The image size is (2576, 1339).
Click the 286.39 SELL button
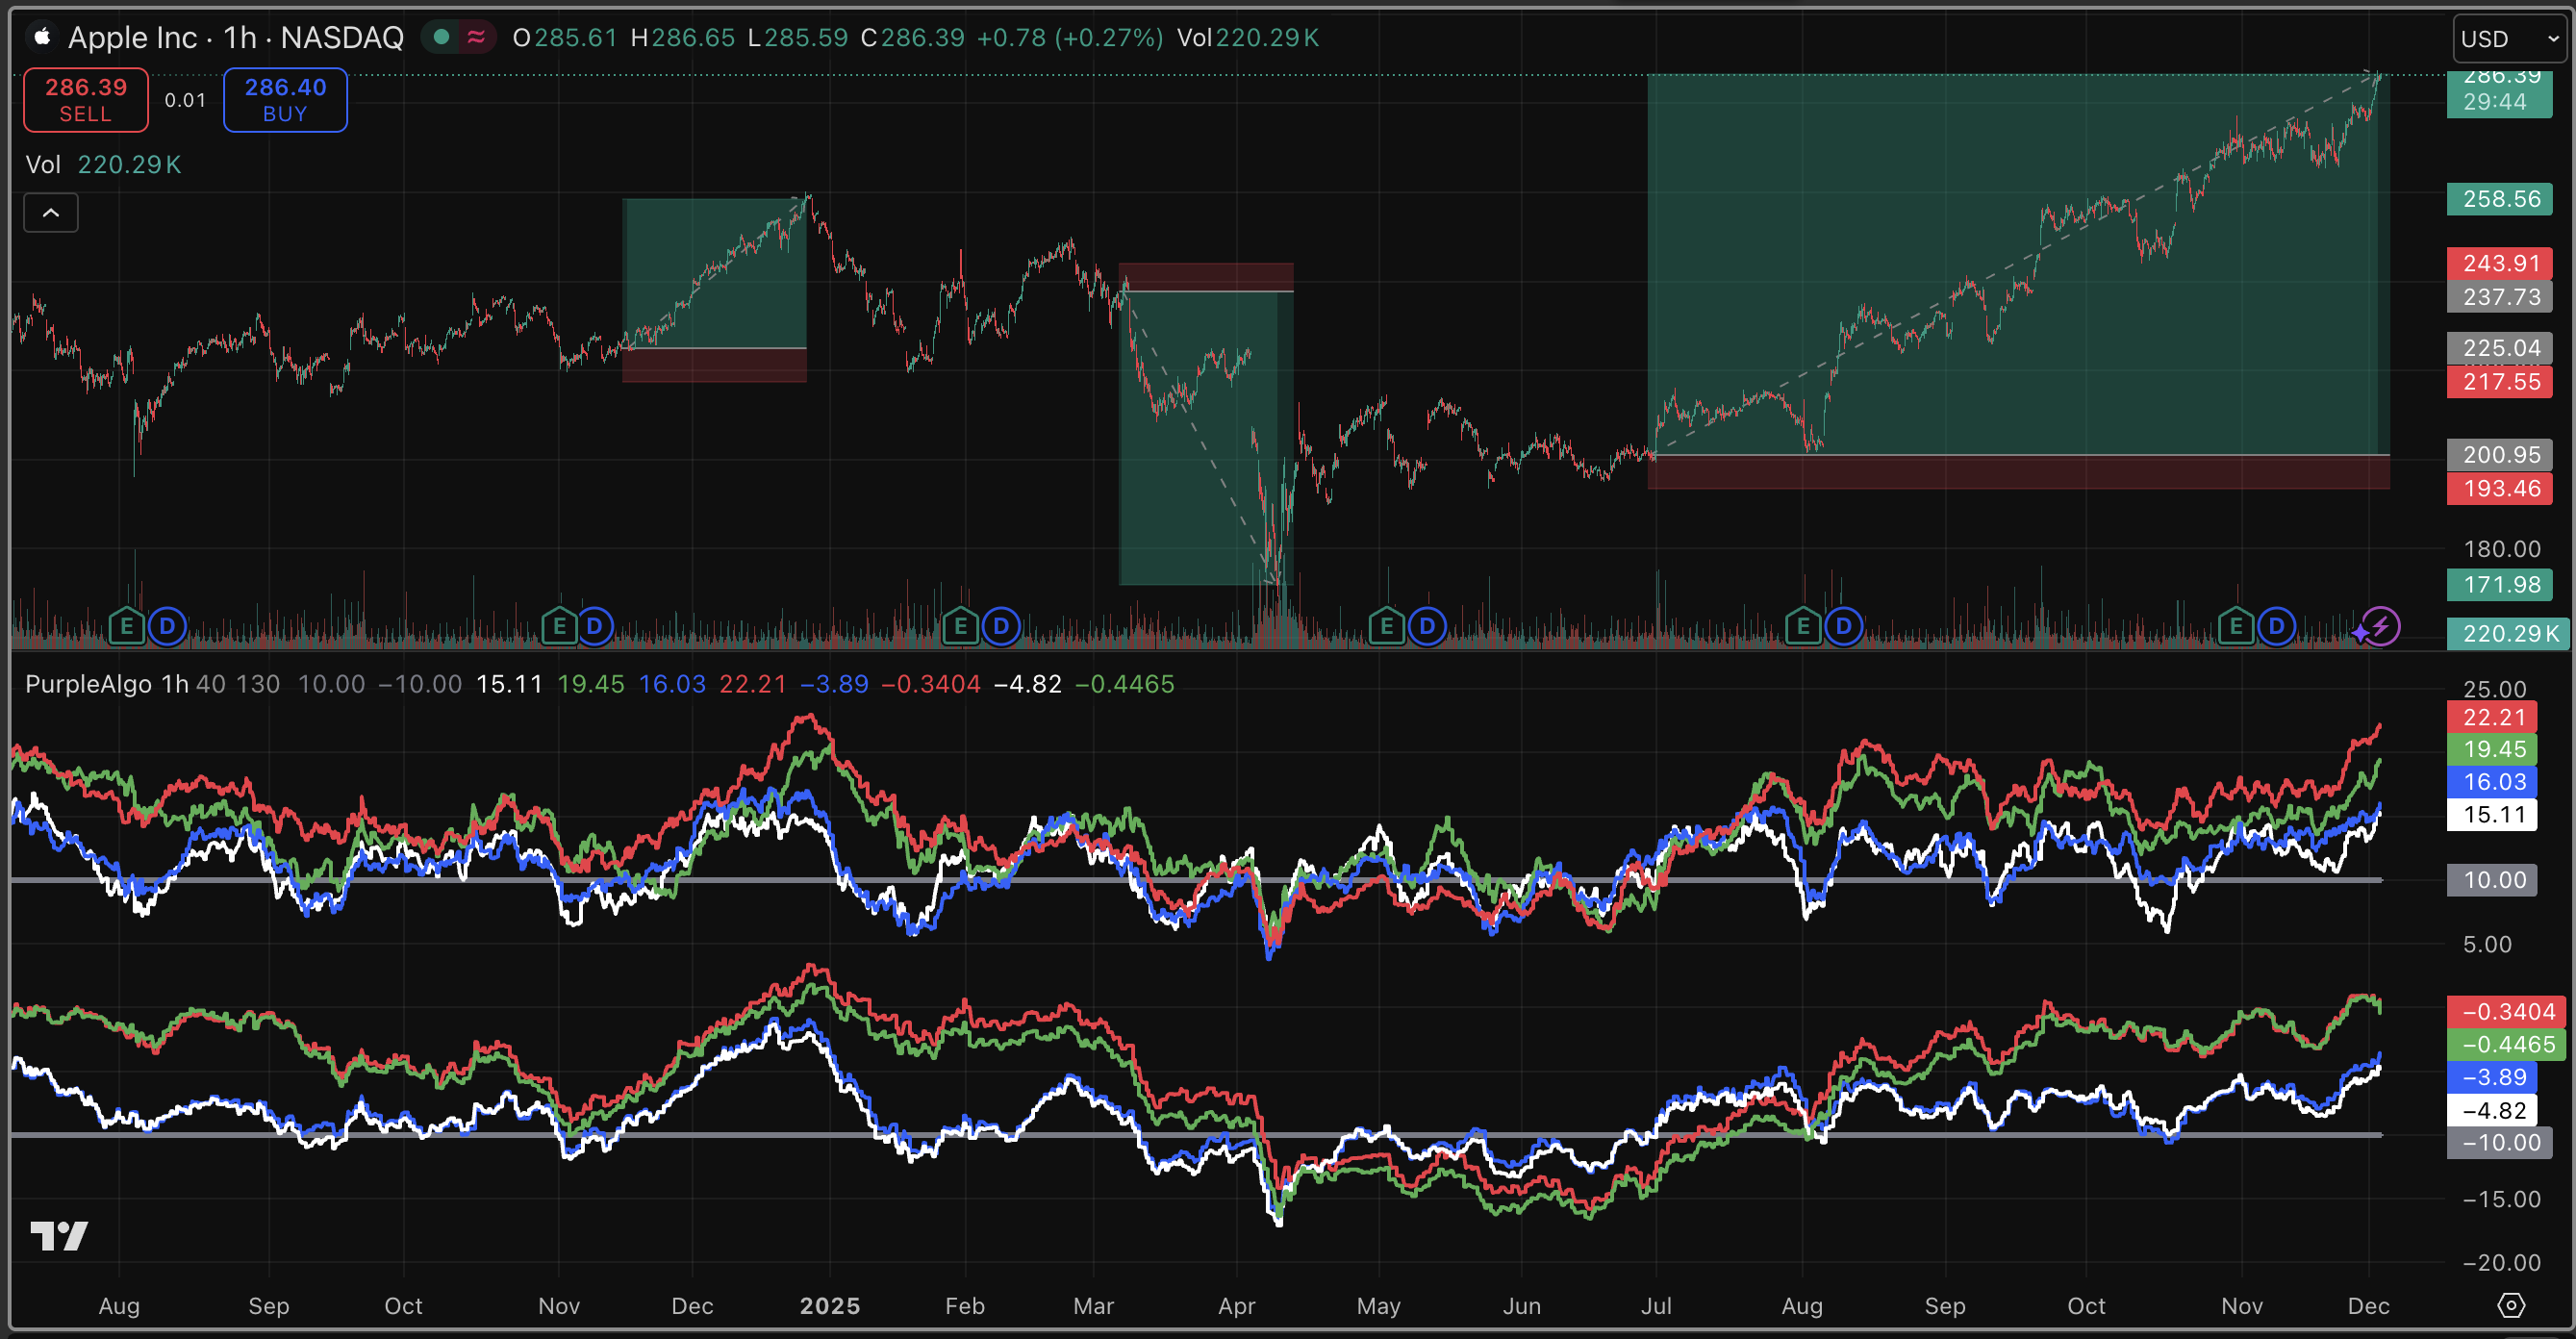tap(86, 100)
